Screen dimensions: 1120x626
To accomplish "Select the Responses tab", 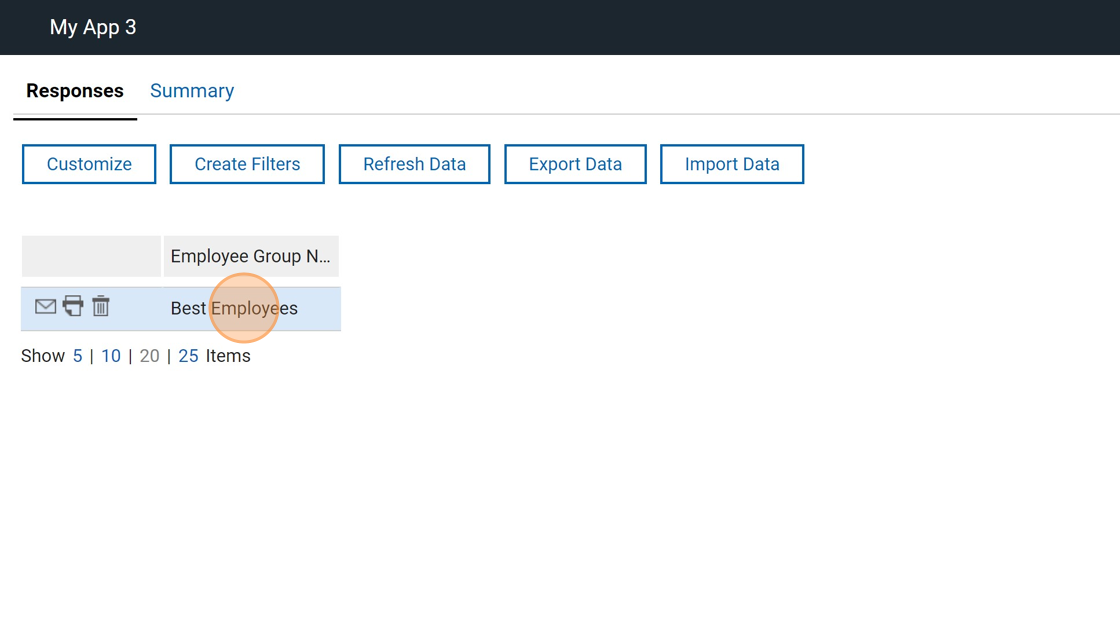I will pyautogui.click(x=75, y=91).
